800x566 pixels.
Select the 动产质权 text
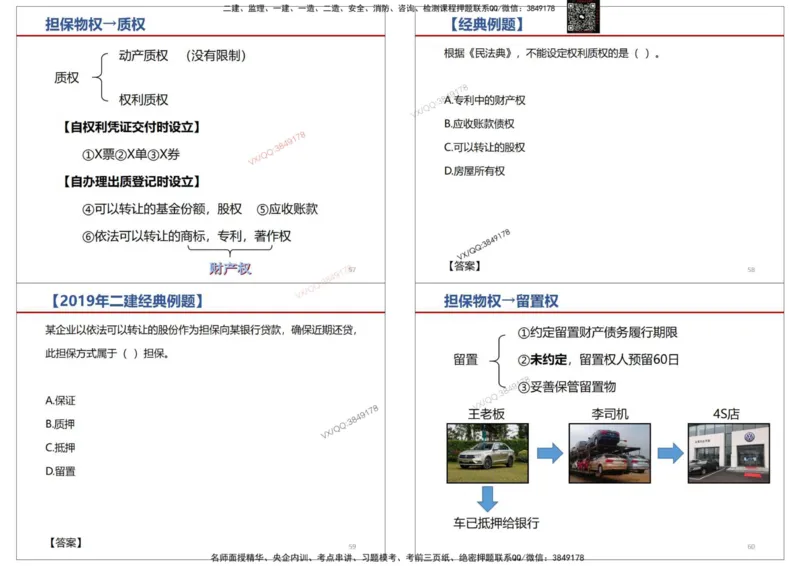pyautogui.click(x=143, y=55)
